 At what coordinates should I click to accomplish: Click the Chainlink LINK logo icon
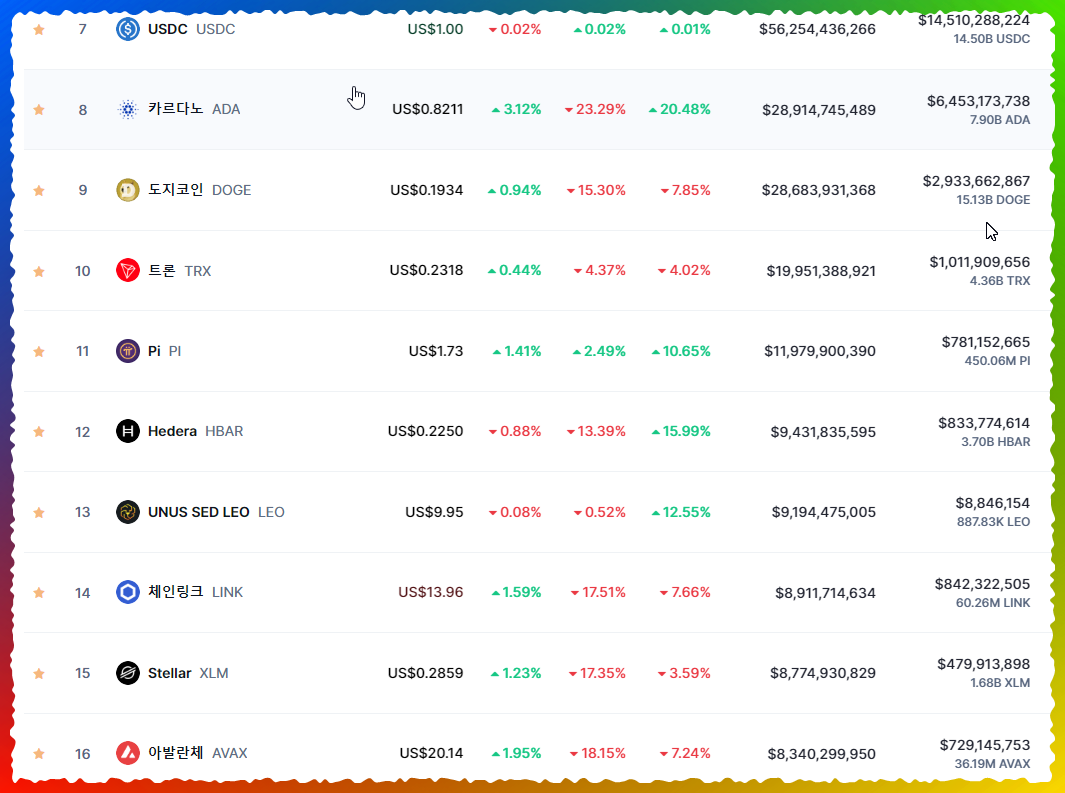128,592
